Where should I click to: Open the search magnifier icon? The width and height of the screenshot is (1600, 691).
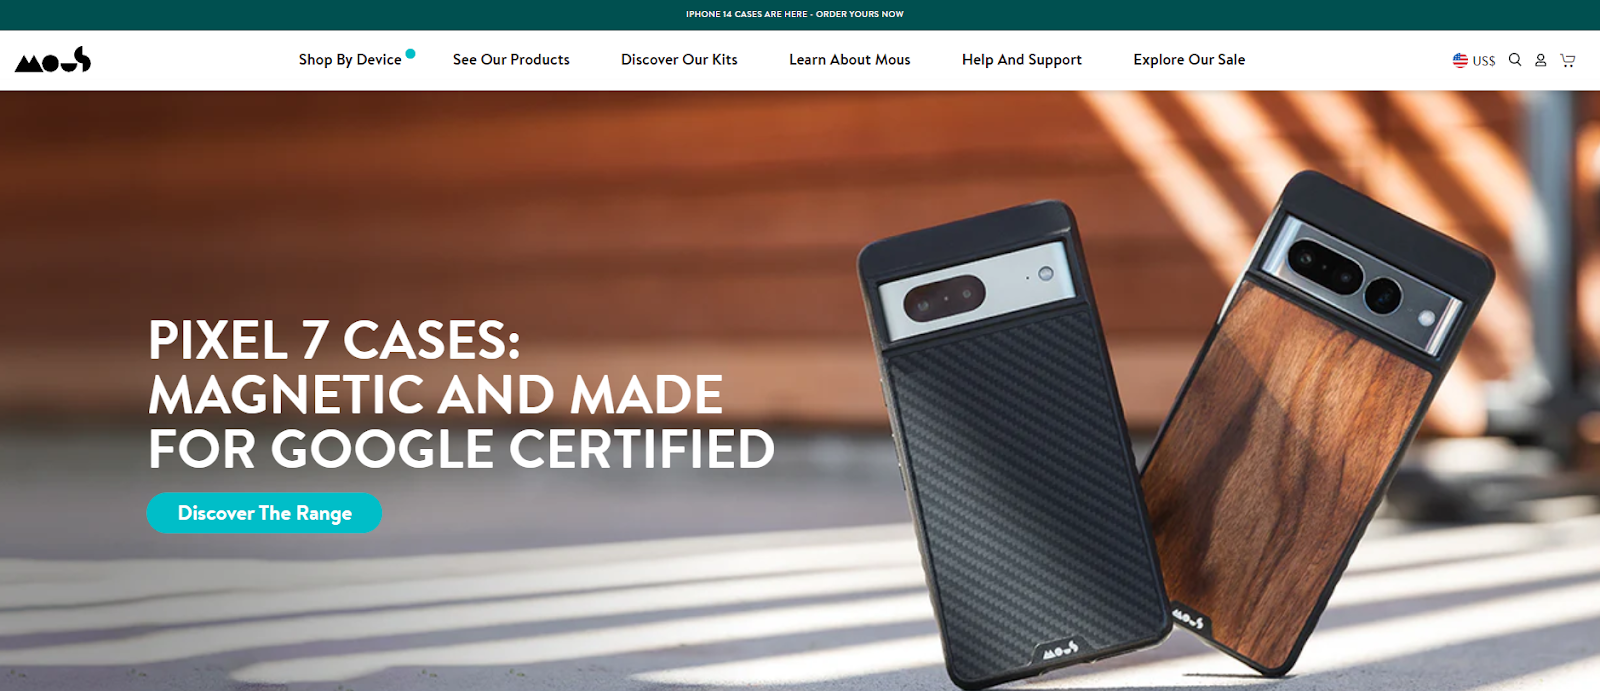[1515, 60]
